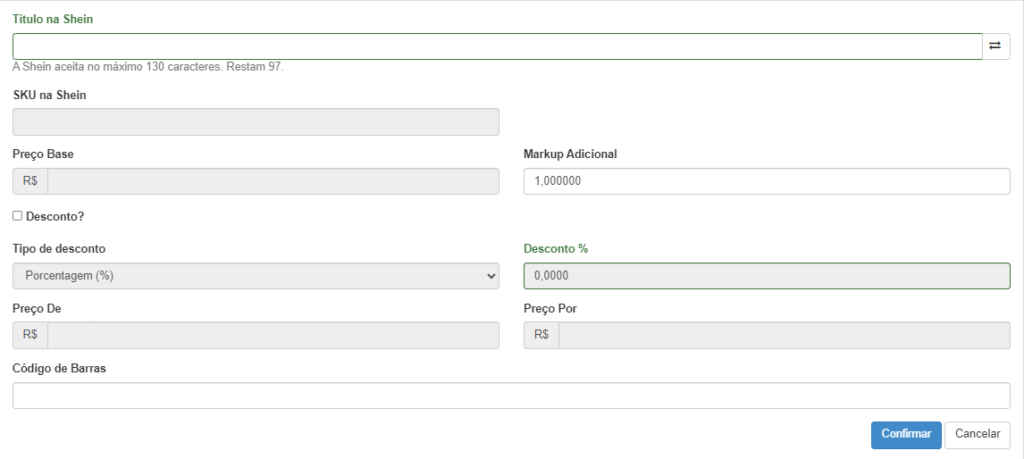Click the Preço De input field
This screenshot has height=459, width=1024.
(273, 335)
